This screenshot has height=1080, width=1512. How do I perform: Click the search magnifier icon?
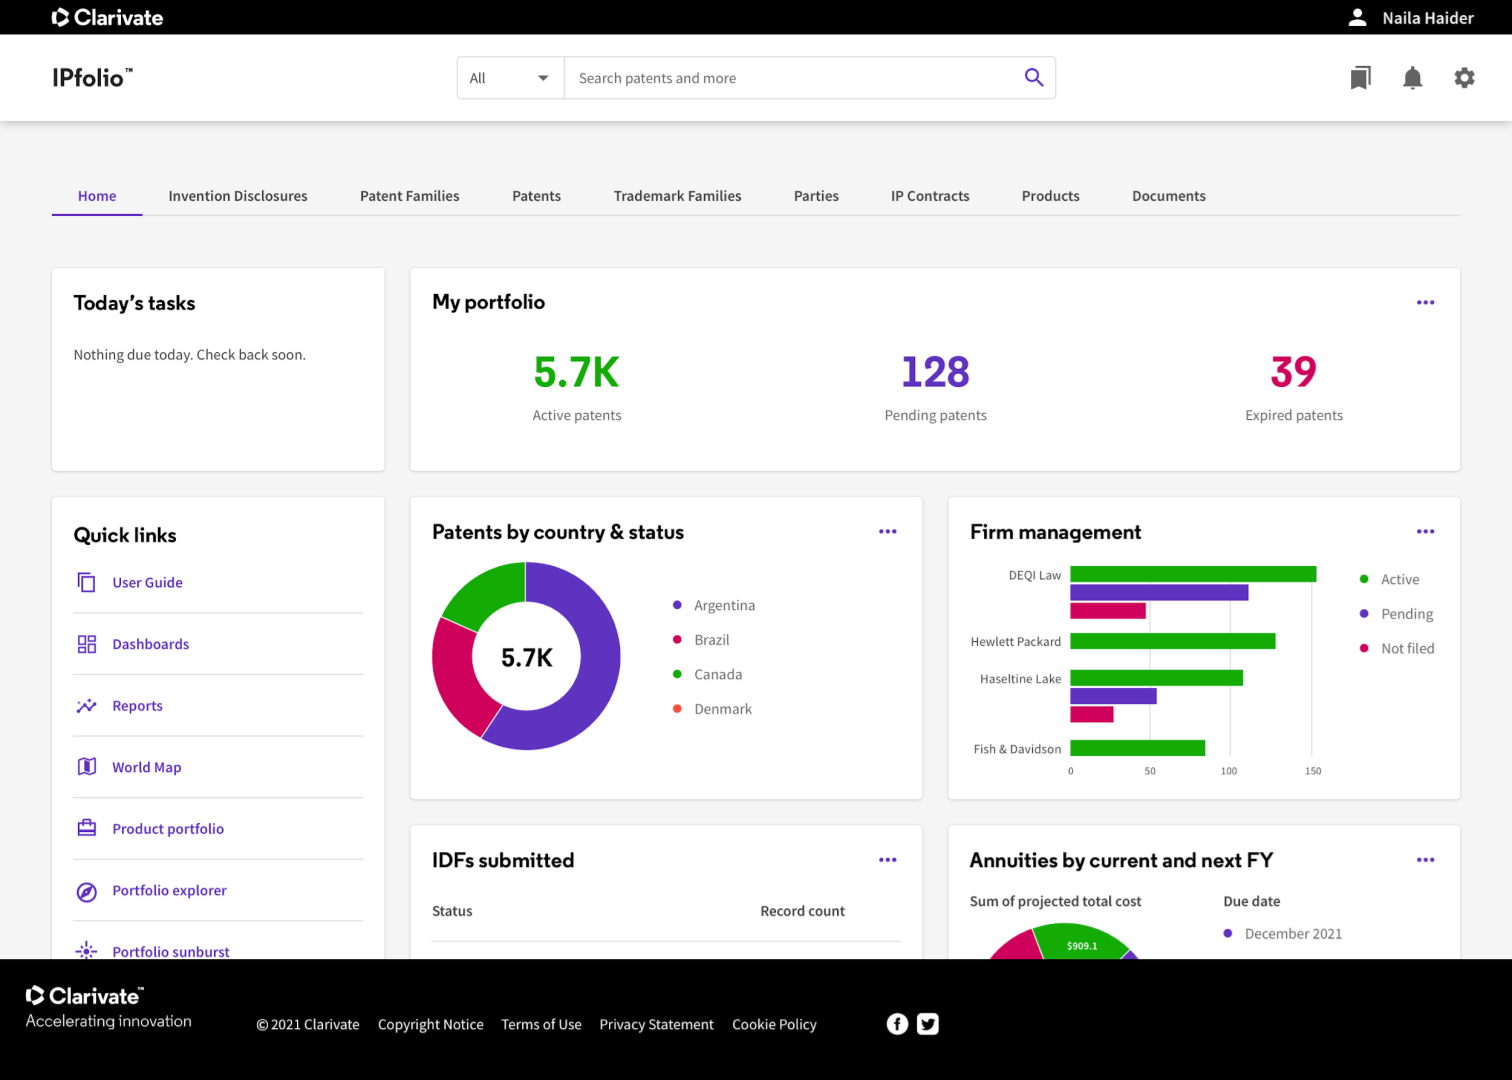pyautogui.click(x=1033, y=78)
